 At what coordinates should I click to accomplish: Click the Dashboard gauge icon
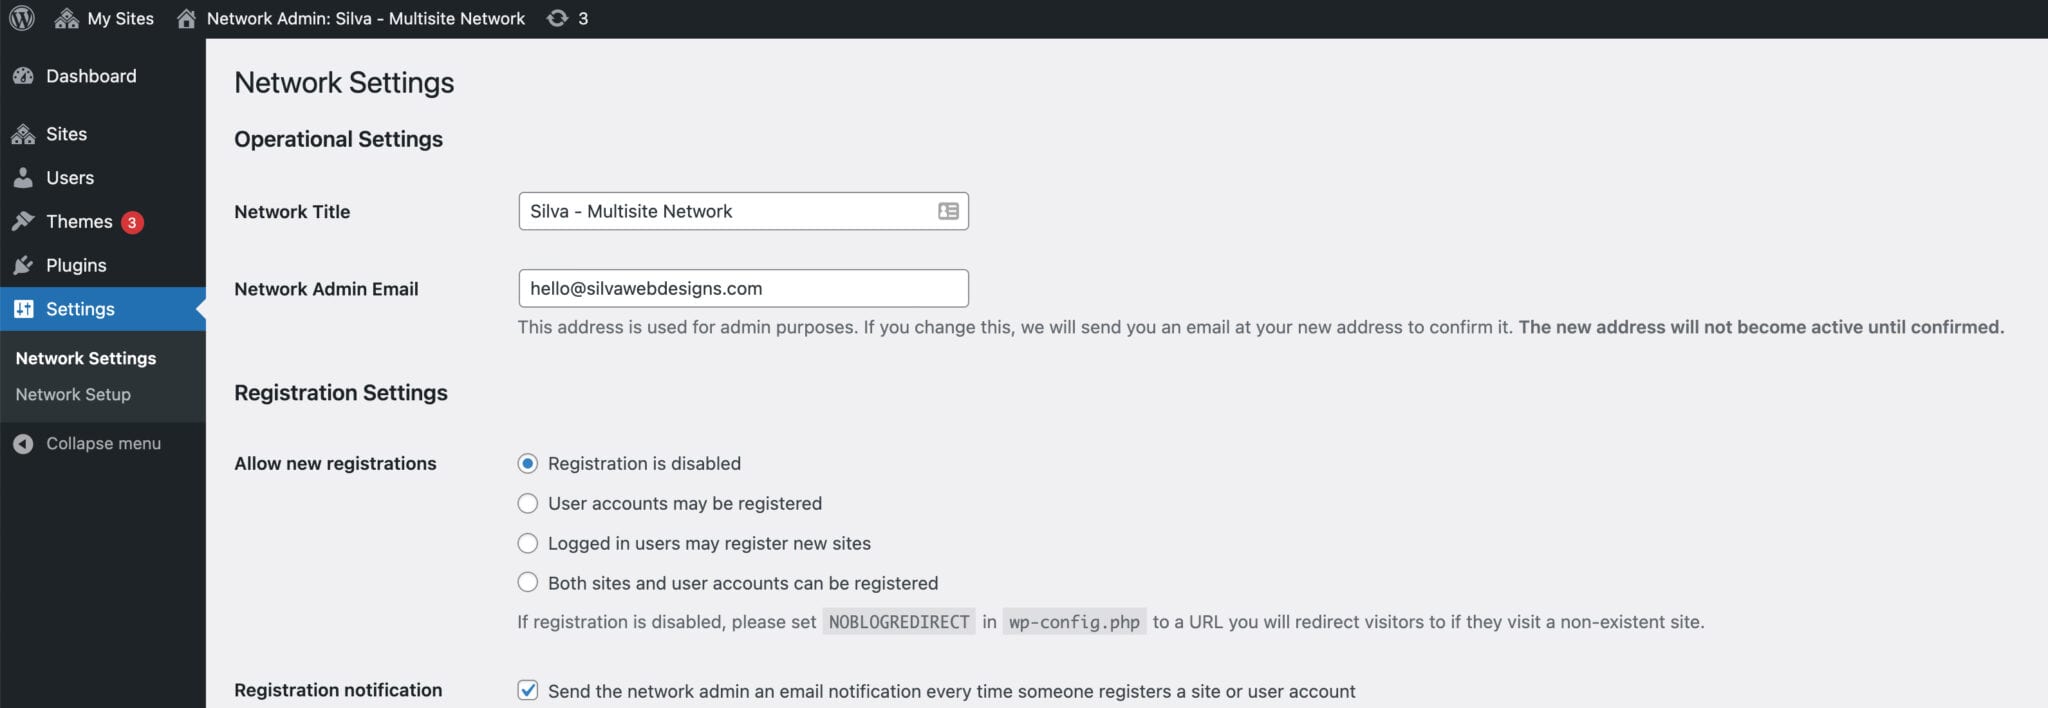pyautogui.click(x=23, y=76)
